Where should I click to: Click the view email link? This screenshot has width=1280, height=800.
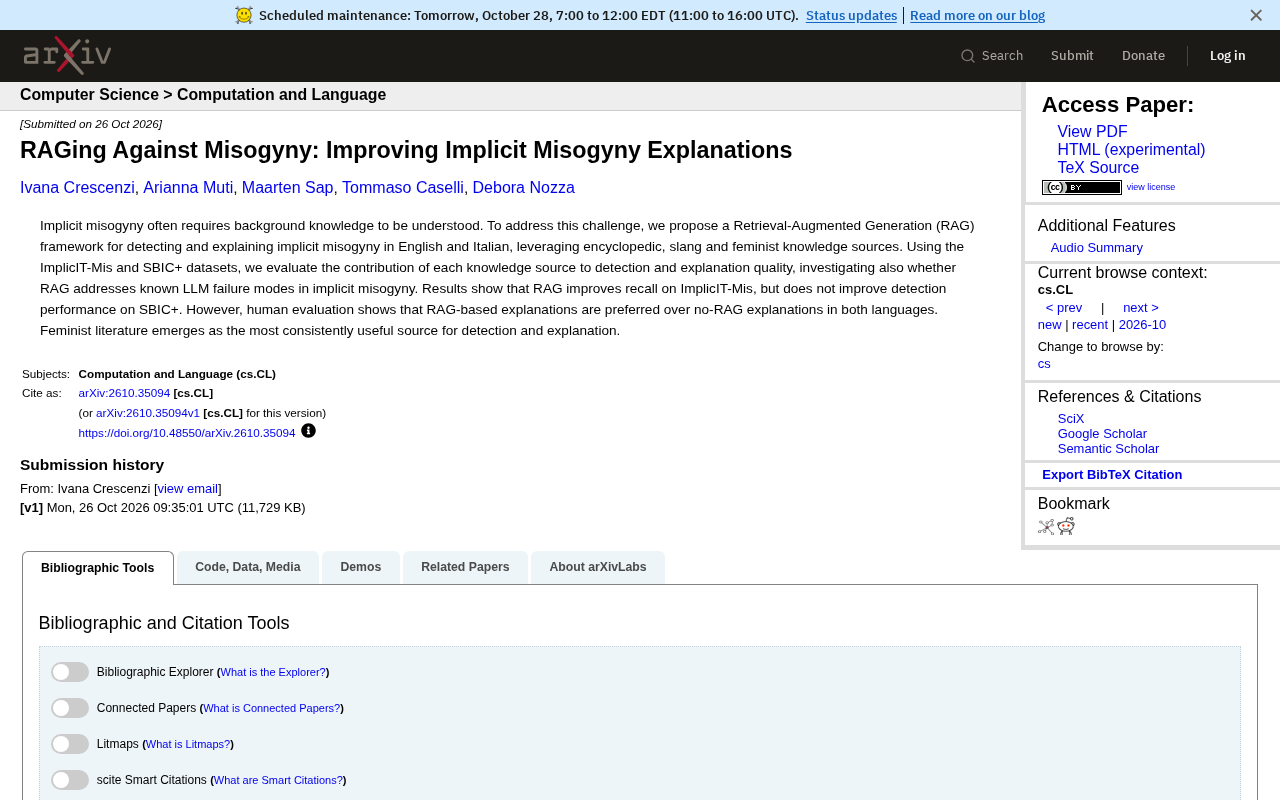pyautogui.click(x=188, y=489)
